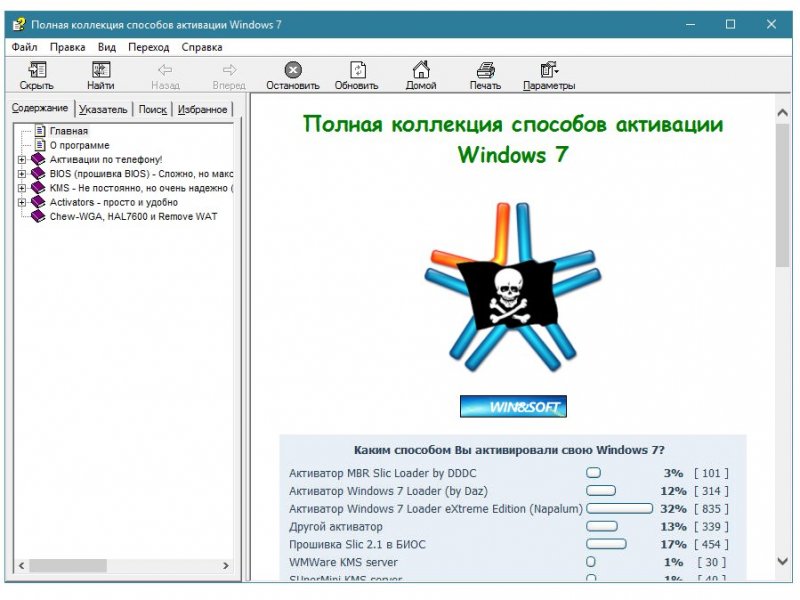Click the 'WMWare KMS server' poll entry
800x600 pixels.
pyautogui.click(x=343, y=563)
